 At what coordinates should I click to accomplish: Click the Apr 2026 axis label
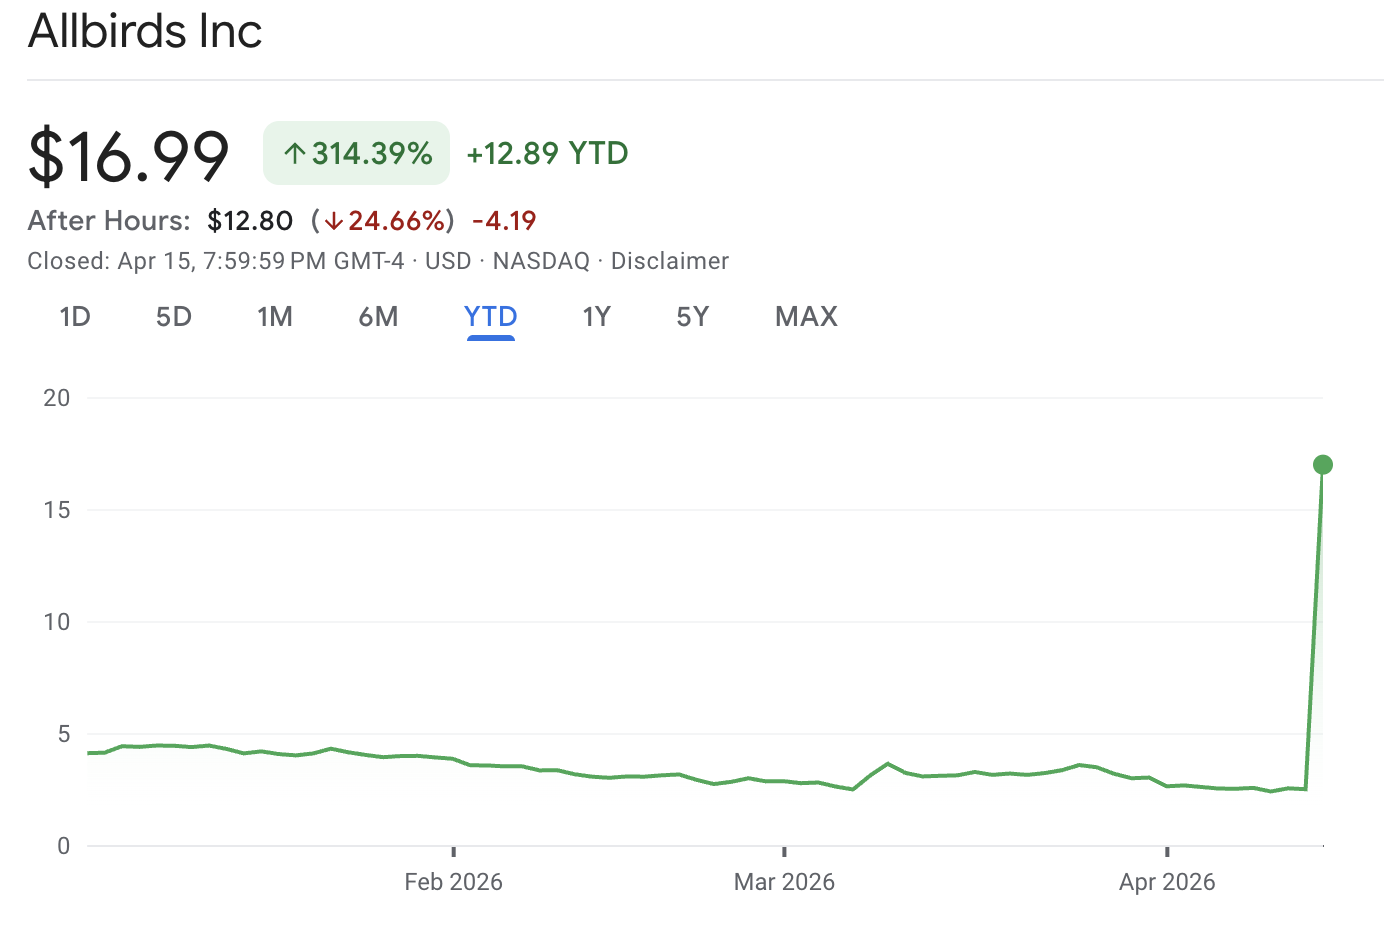pyautogui.click(x=1166, y=881)
